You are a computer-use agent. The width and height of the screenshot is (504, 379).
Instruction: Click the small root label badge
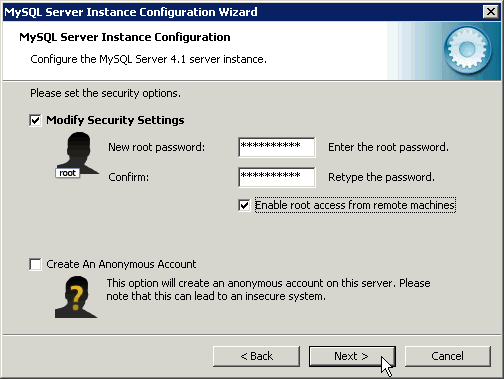pos(68,173)
